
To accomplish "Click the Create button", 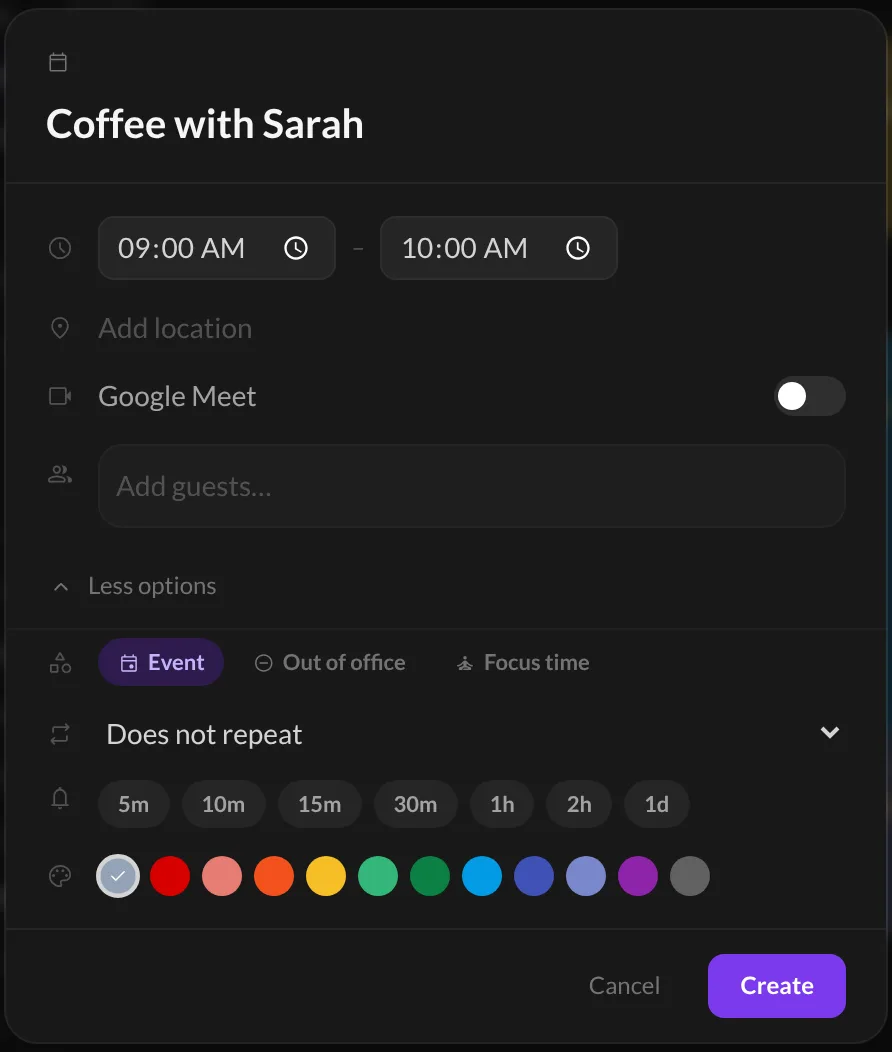I will (x=777, y=986).
